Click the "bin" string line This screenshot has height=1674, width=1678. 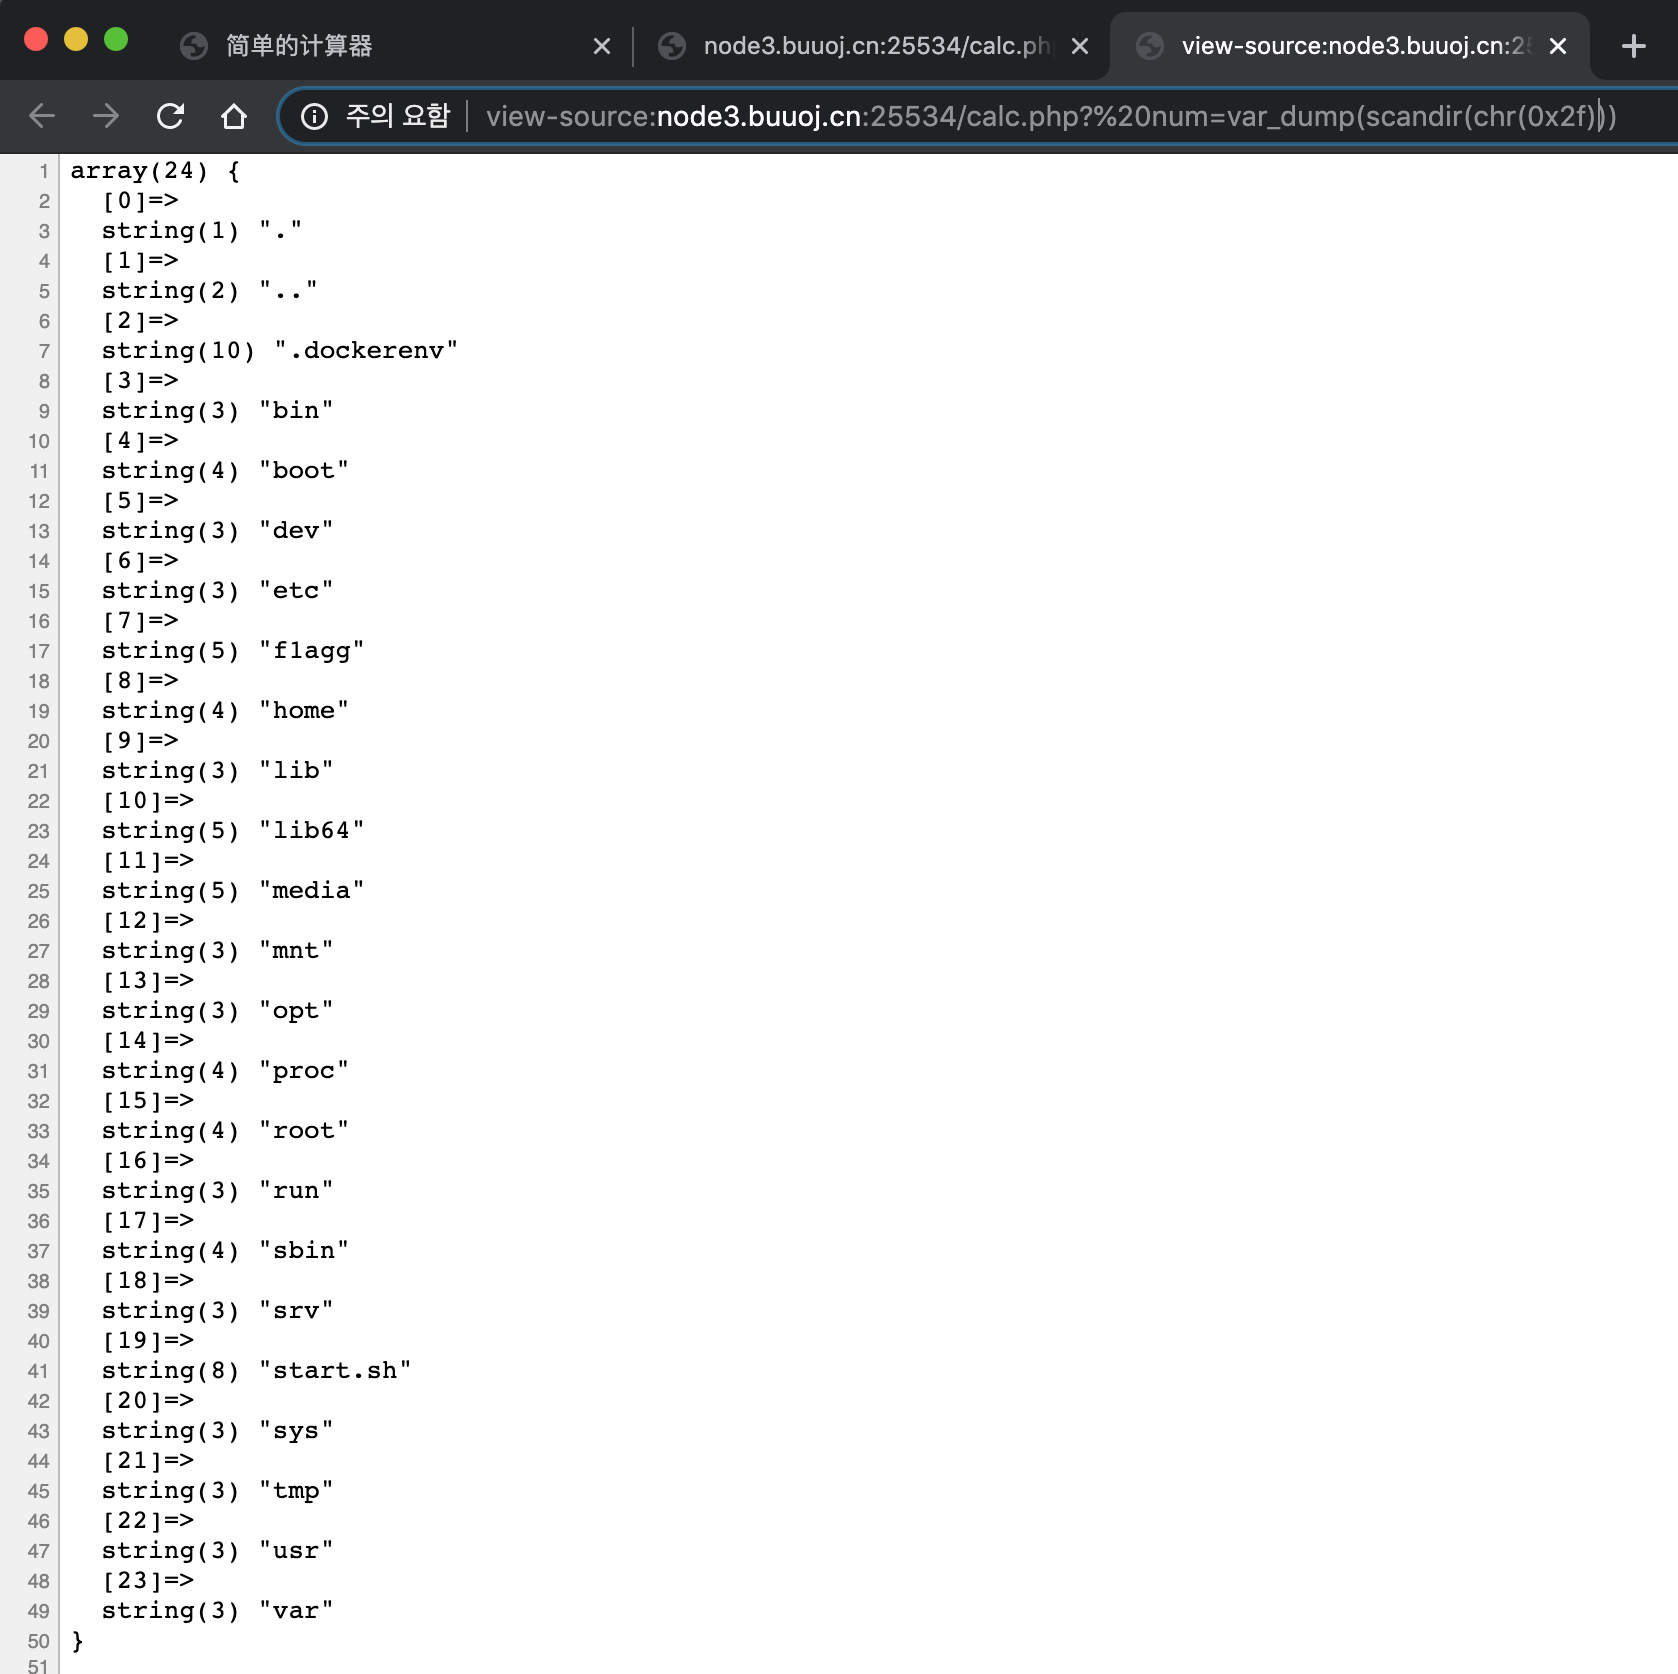(x=217, y=411)
